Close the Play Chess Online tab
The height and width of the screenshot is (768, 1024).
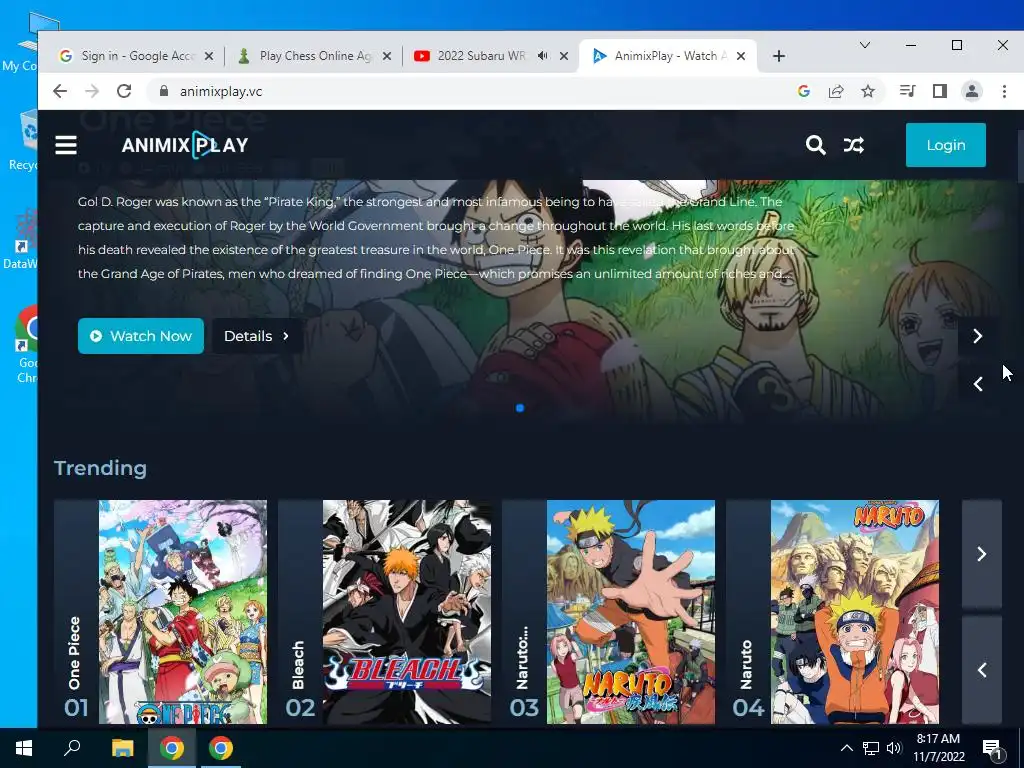click(387, 56)
